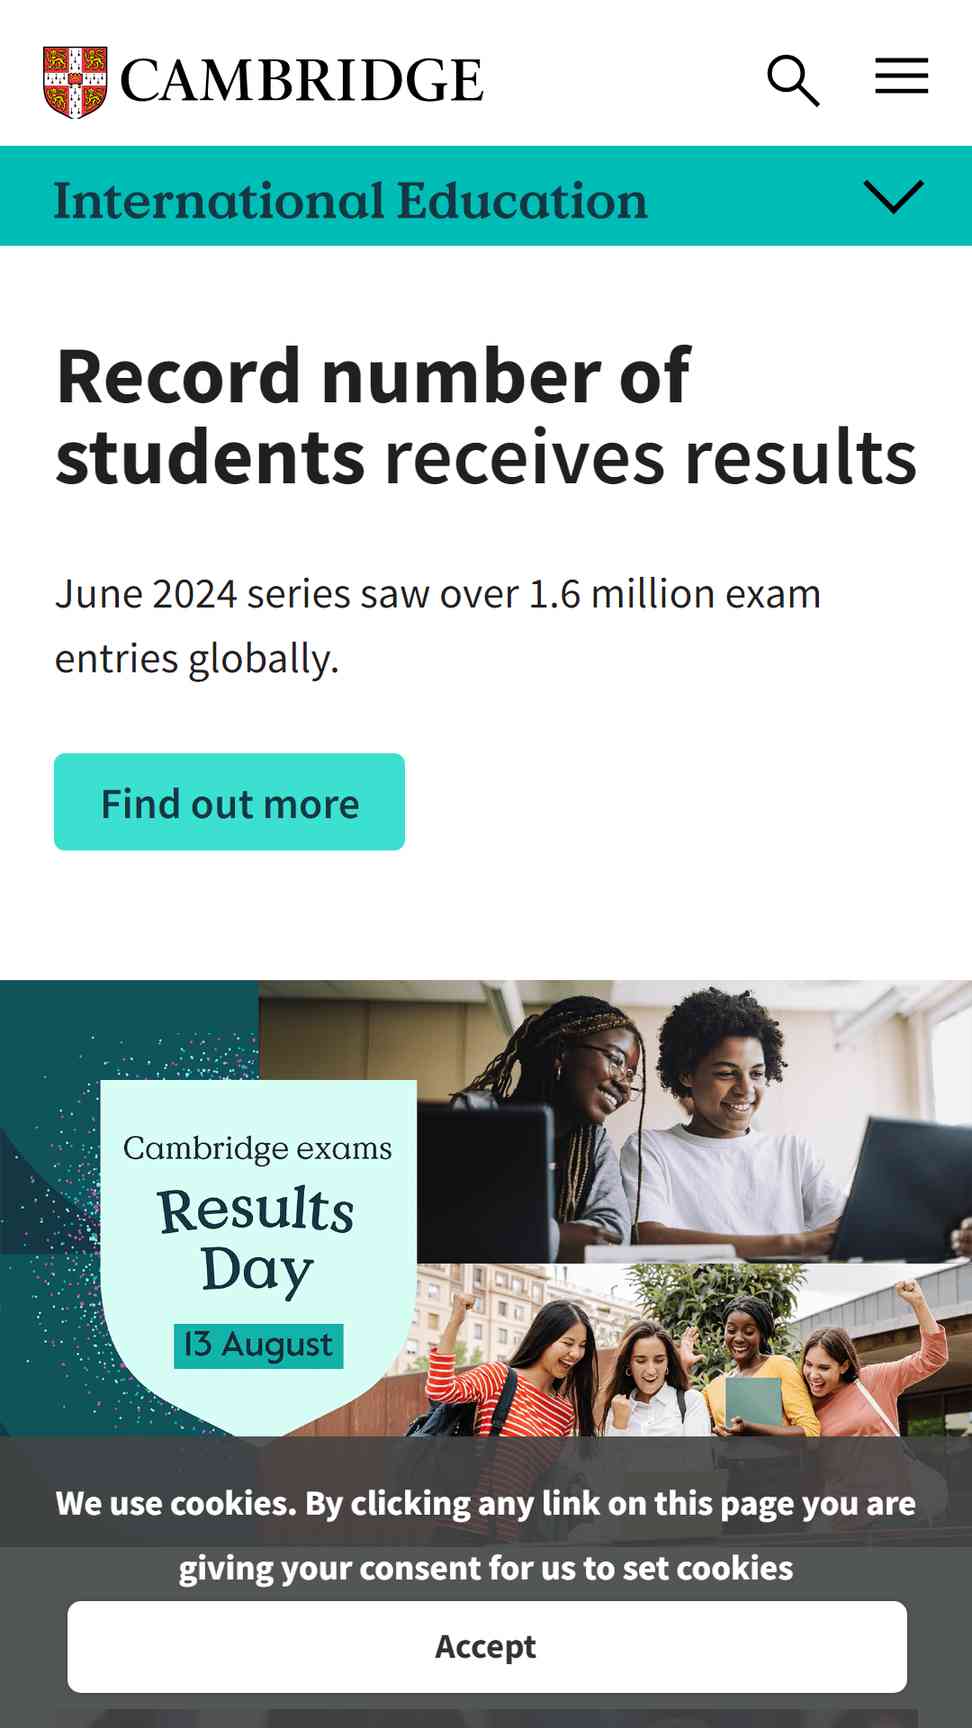Select the International Education section title
Image resolution: width=972 pixels, height=1728 pixels.
tap(350, 200)
